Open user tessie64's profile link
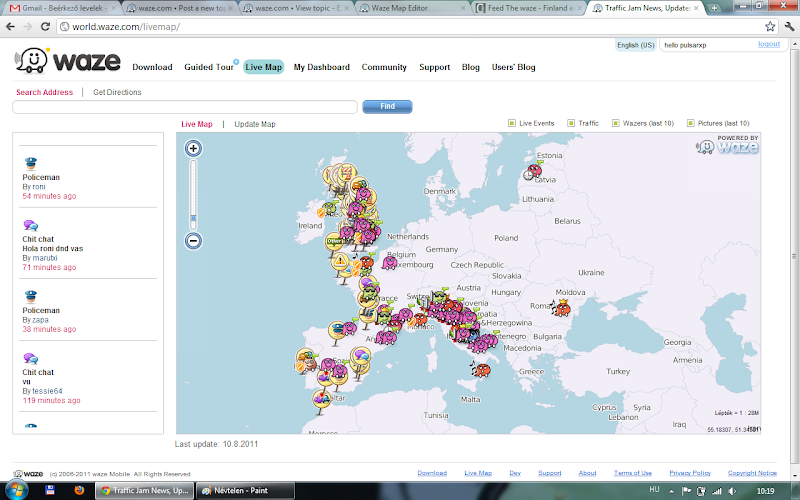800x500 pixels. tap(47, 391)
